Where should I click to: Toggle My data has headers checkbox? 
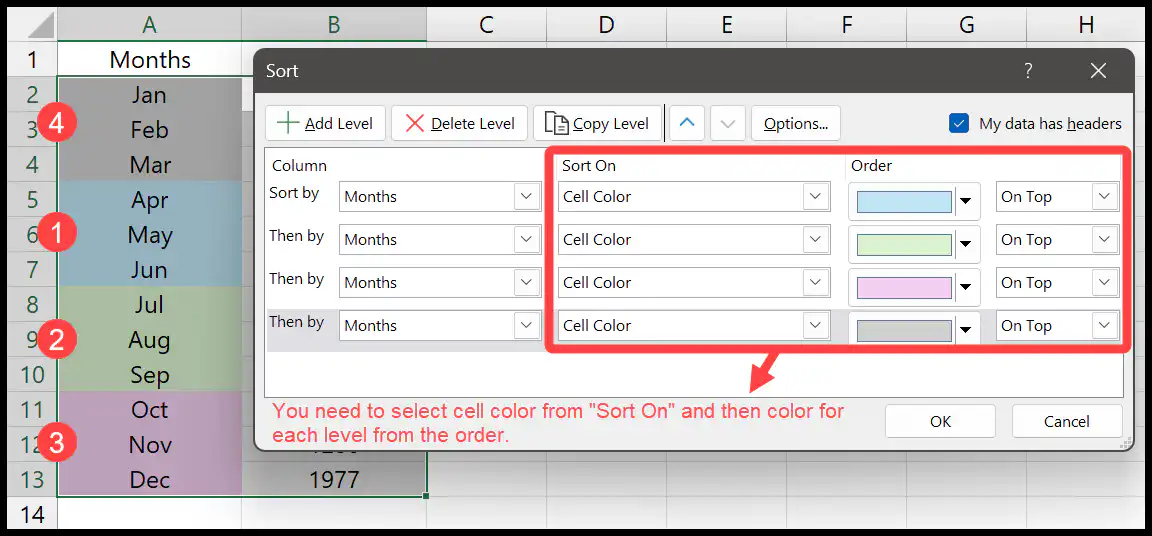(959, 123)
